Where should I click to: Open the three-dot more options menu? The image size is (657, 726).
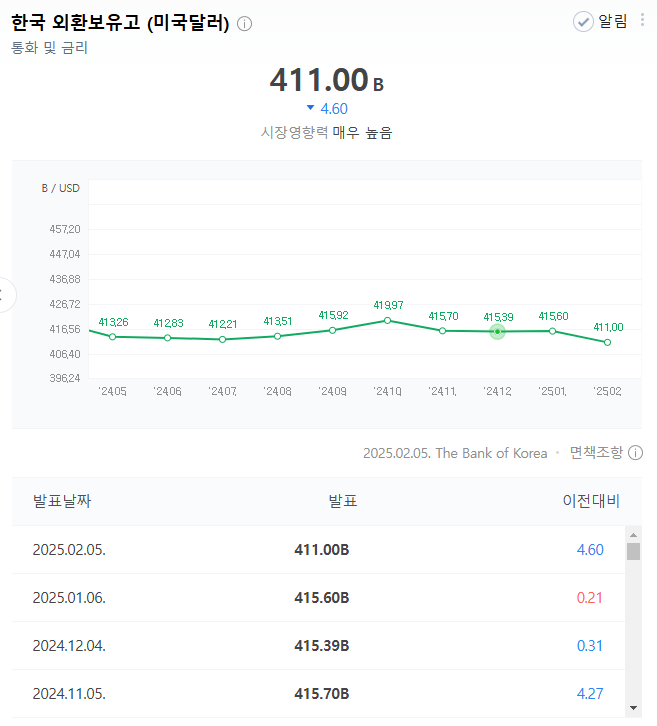(x=642, y=20)
